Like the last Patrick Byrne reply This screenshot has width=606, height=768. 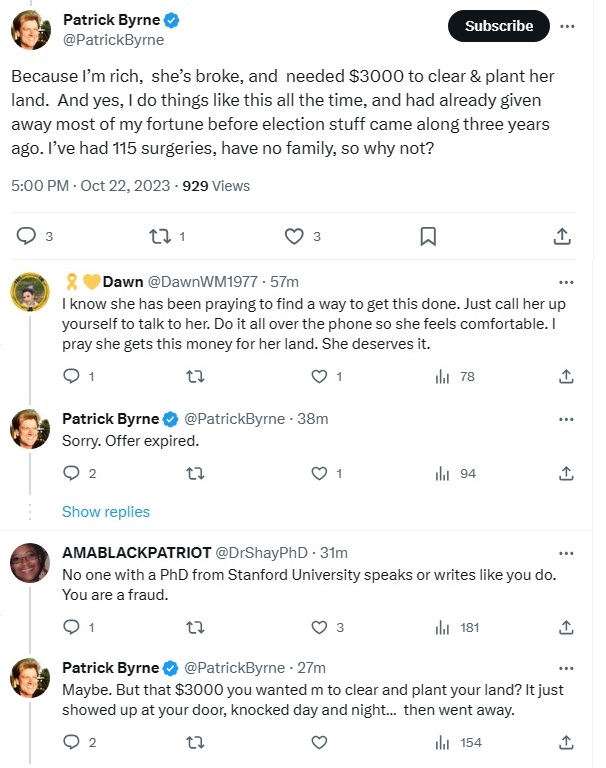tap(319, 743)
